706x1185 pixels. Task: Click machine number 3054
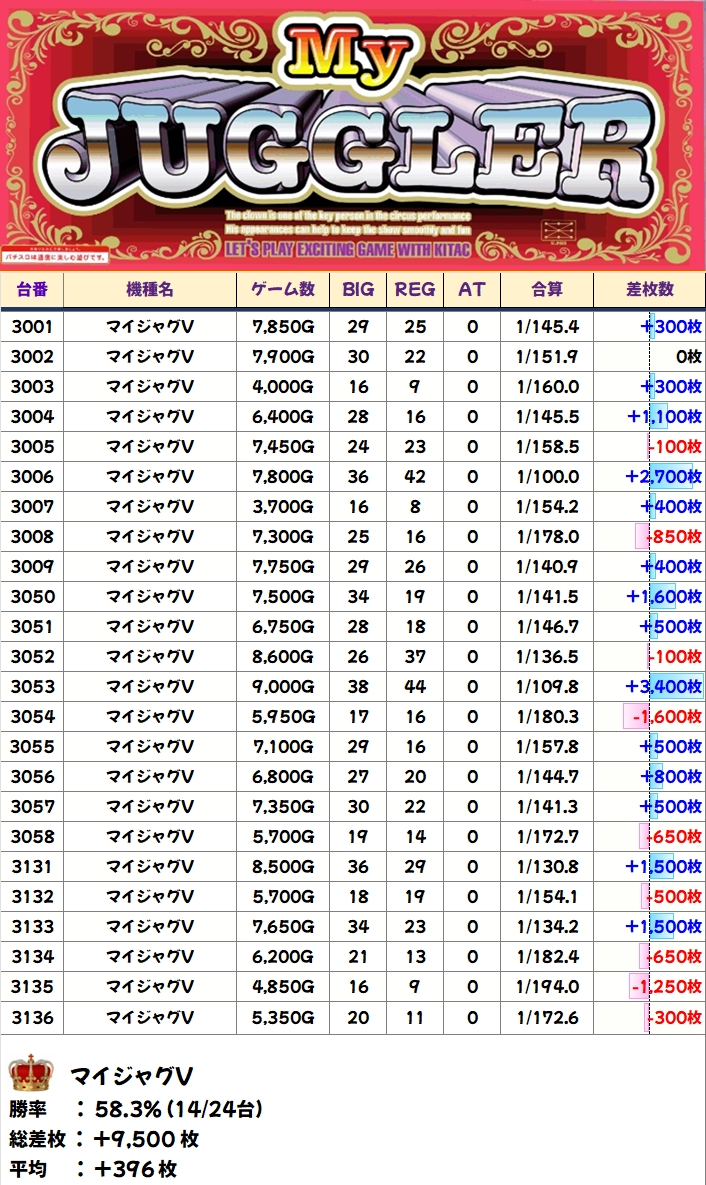[32, 716]
